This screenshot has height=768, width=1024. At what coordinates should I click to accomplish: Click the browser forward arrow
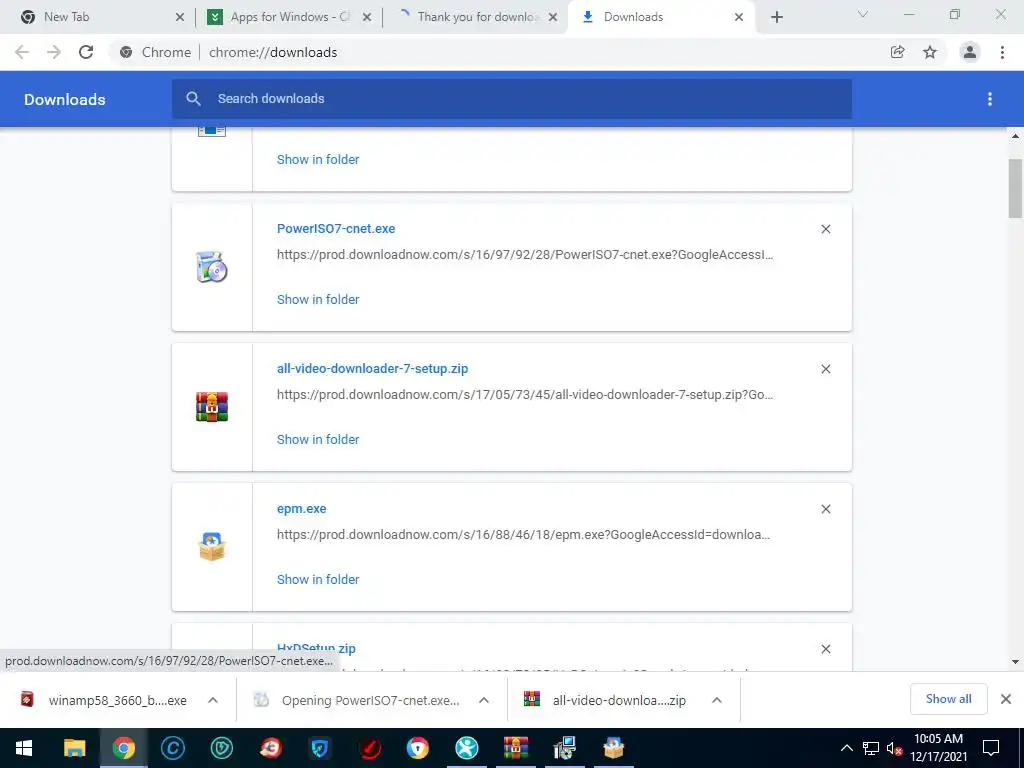(x=54, y=52)
